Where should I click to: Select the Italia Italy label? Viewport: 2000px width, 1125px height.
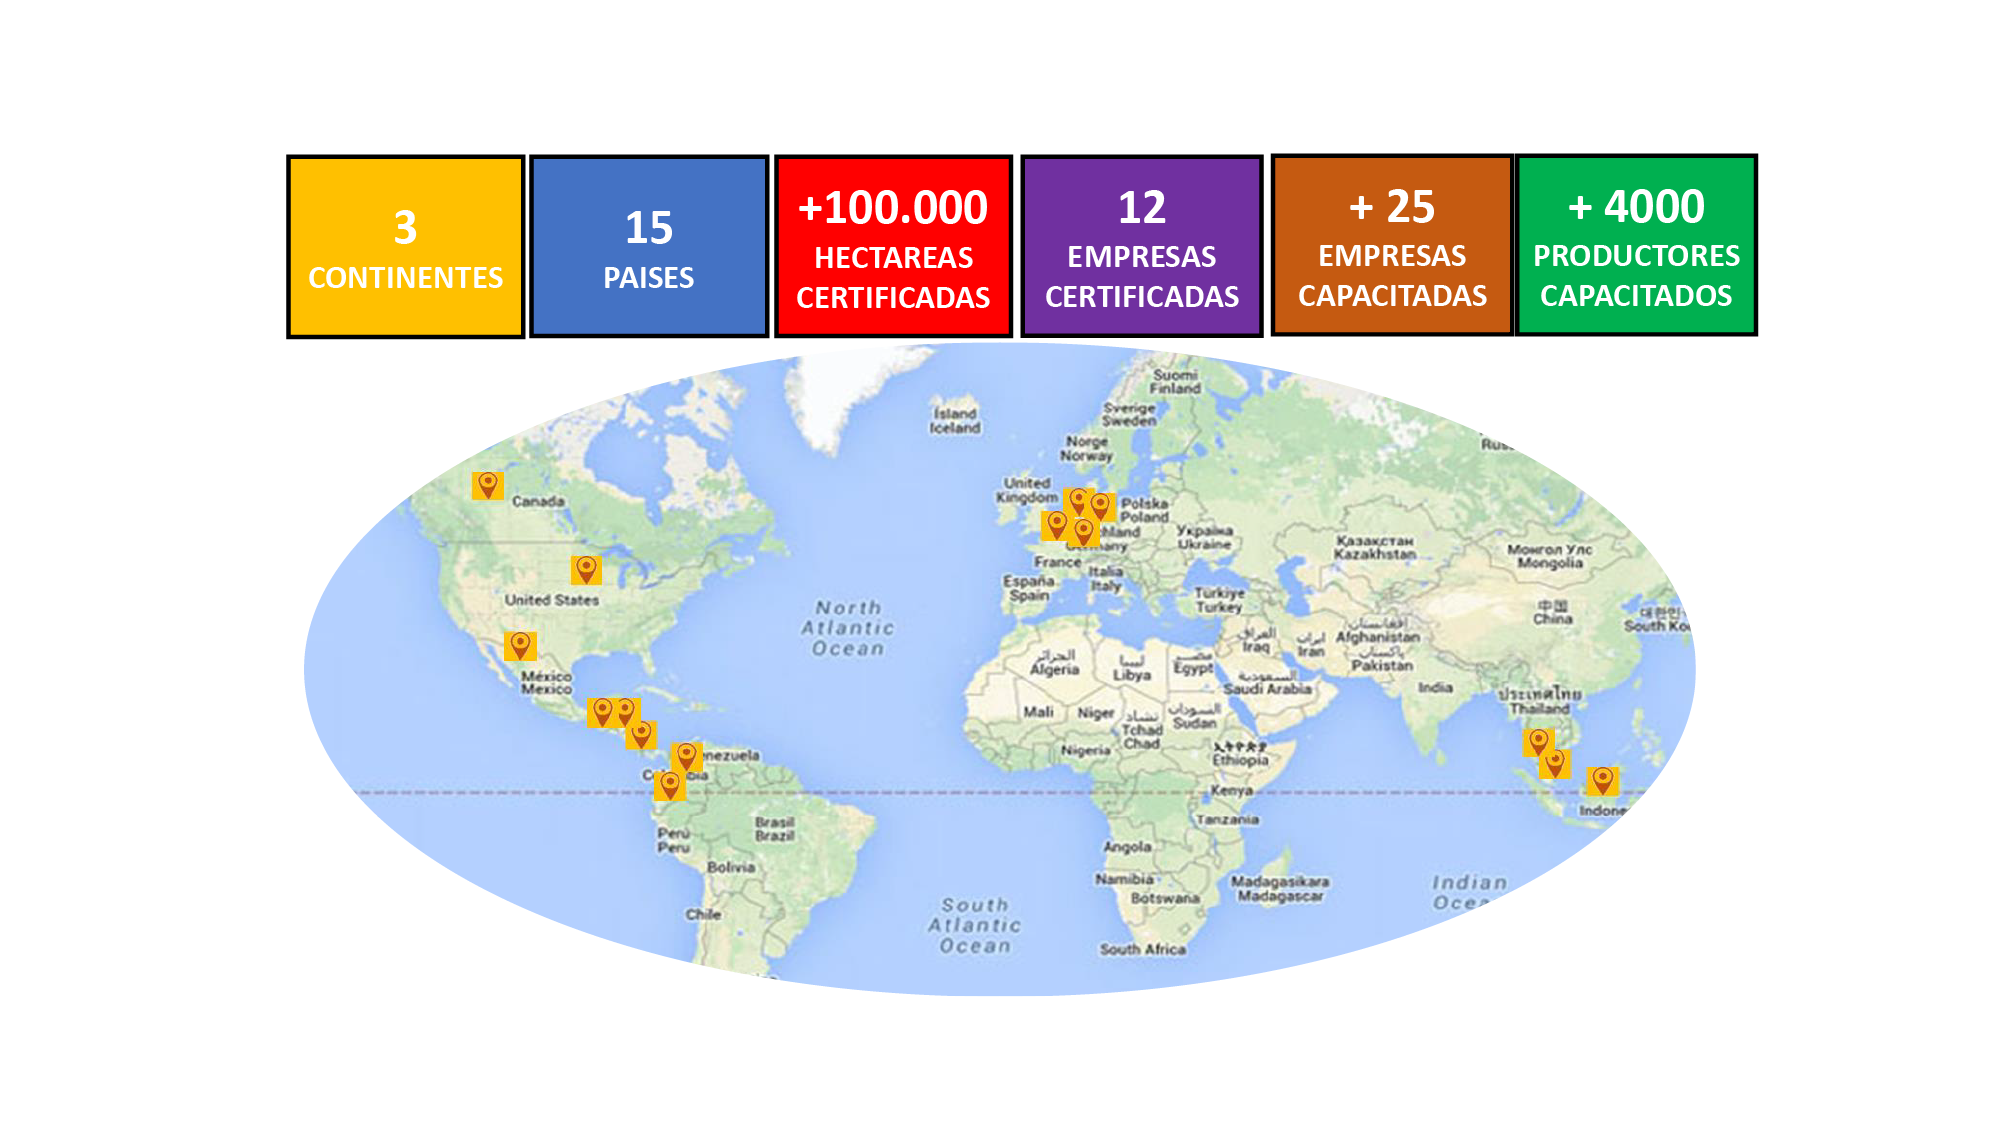[1106, 579]
